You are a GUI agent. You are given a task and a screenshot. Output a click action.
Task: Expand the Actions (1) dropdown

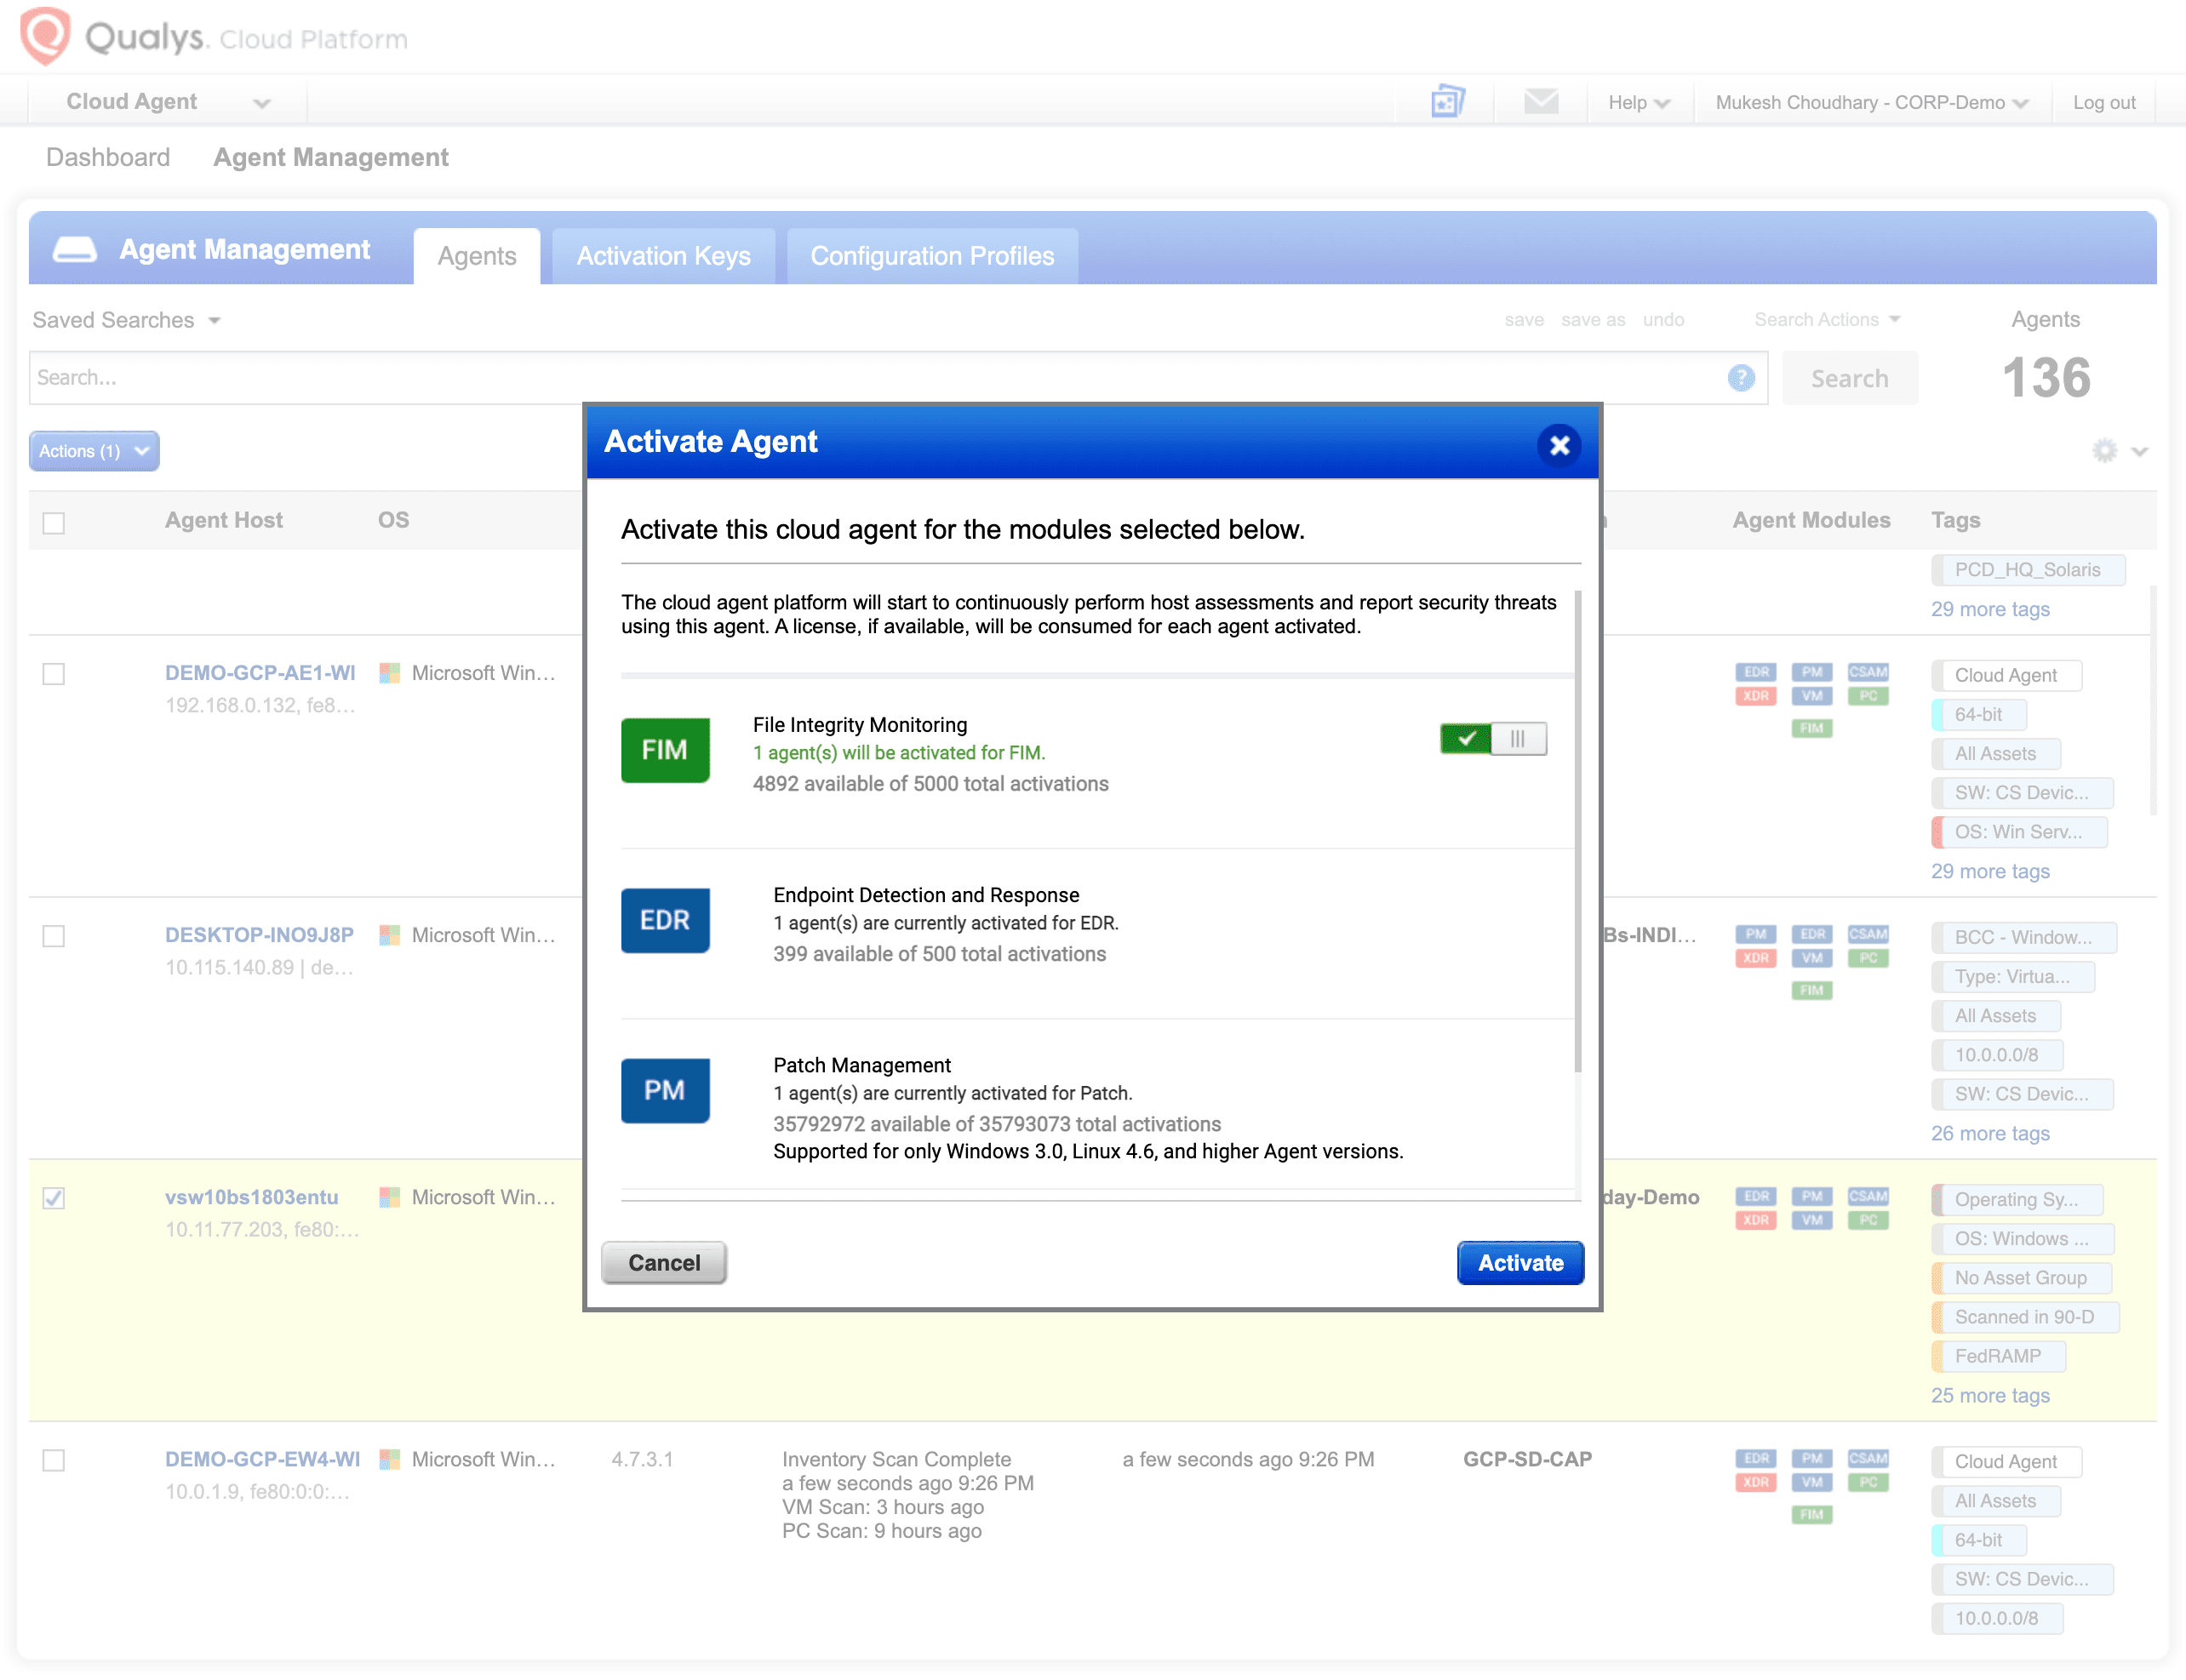[x=94, y=451]
